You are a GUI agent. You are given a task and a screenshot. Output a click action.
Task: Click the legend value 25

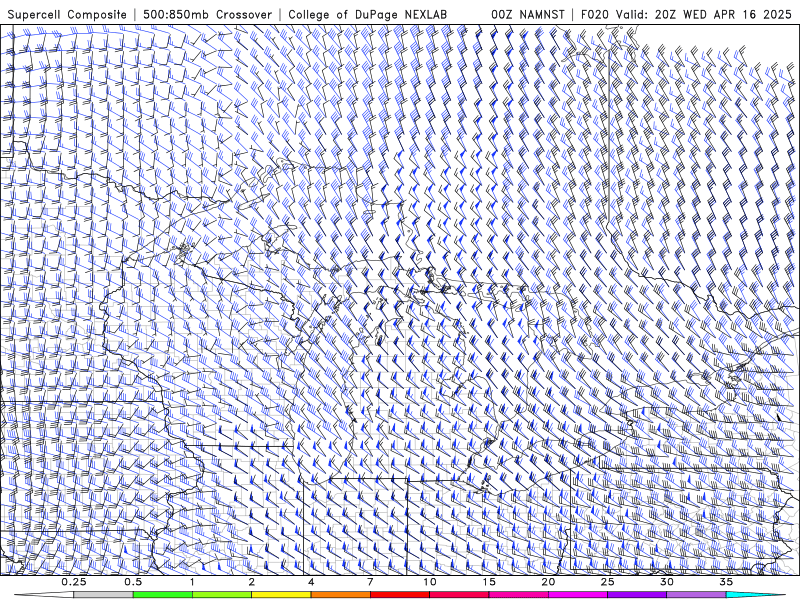(608, 582)
